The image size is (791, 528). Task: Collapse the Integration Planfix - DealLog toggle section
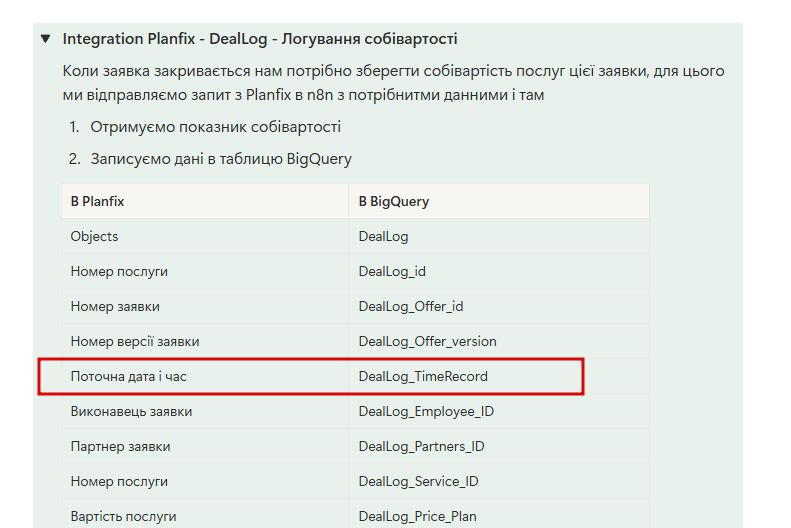[45, 39]
